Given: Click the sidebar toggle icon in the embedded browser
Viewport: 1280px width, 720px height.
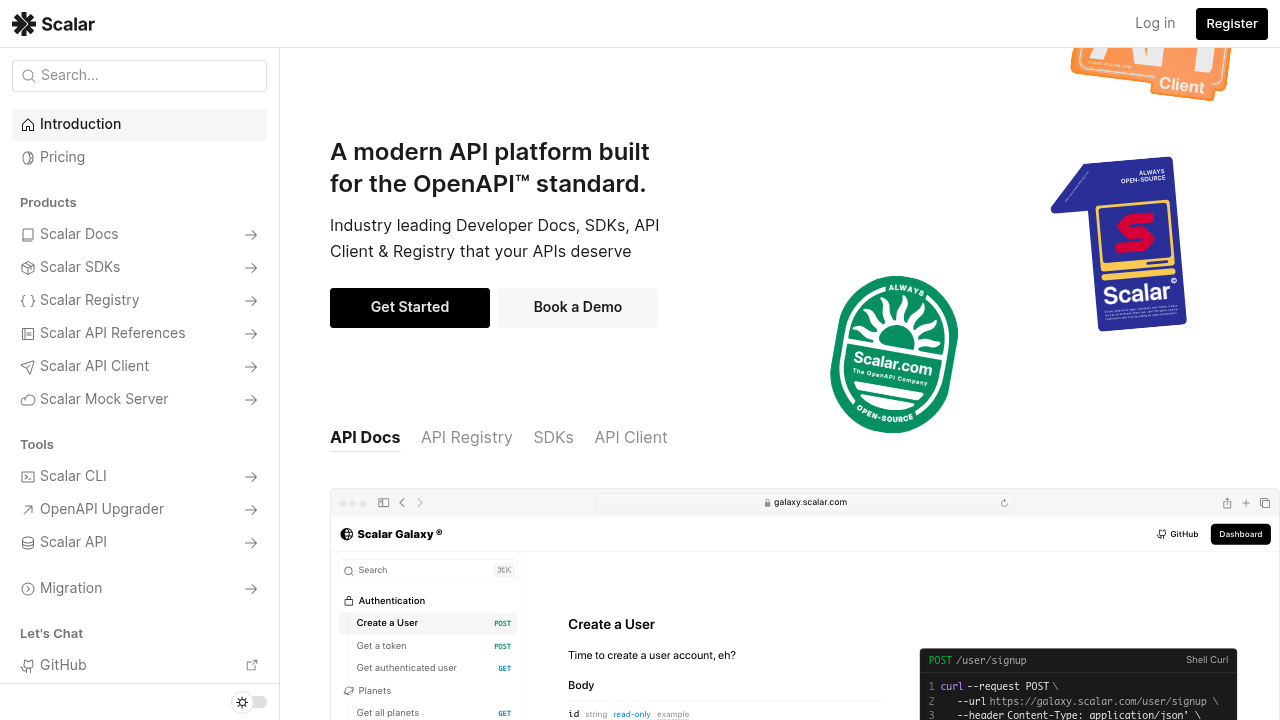Looking at the screenshot, I should point(383,503).
